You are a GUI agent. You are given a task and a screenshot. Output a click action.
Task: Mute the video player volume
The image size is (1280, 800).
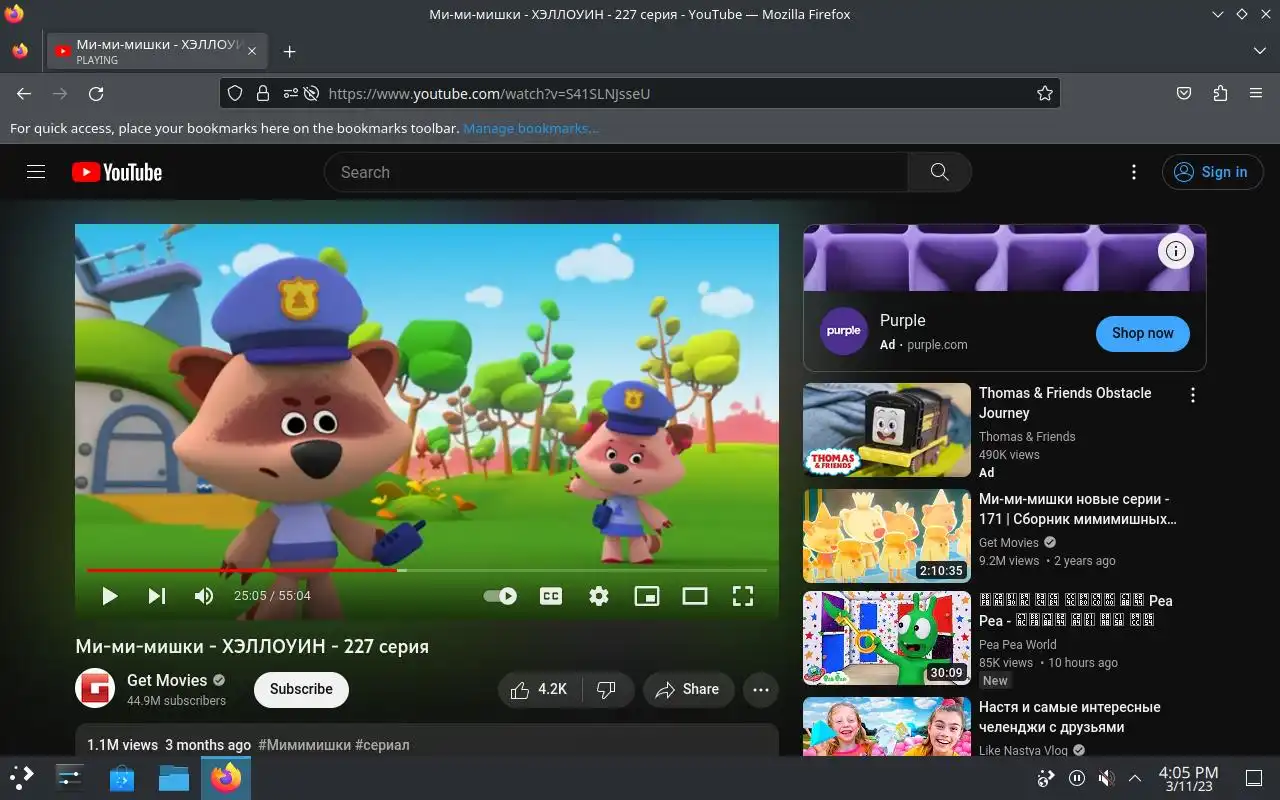tap(204, 596)
